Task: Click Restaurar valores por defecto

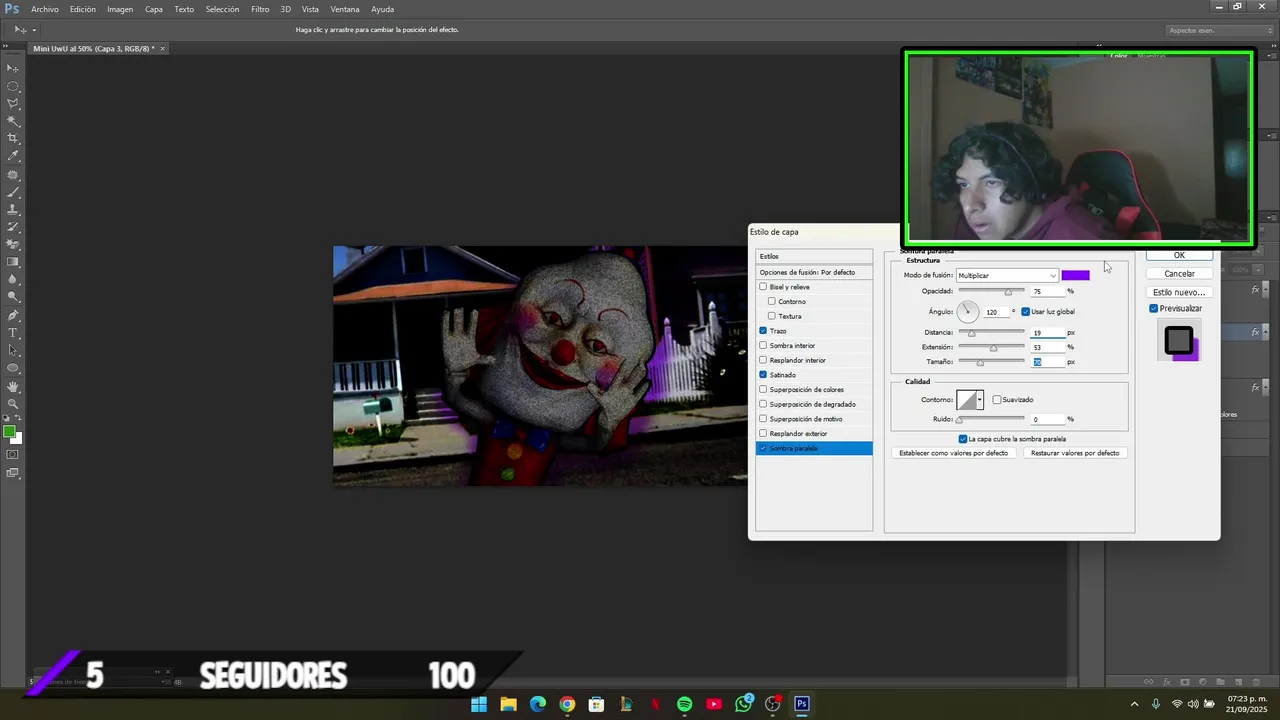Action: [x=1075, y=453]
